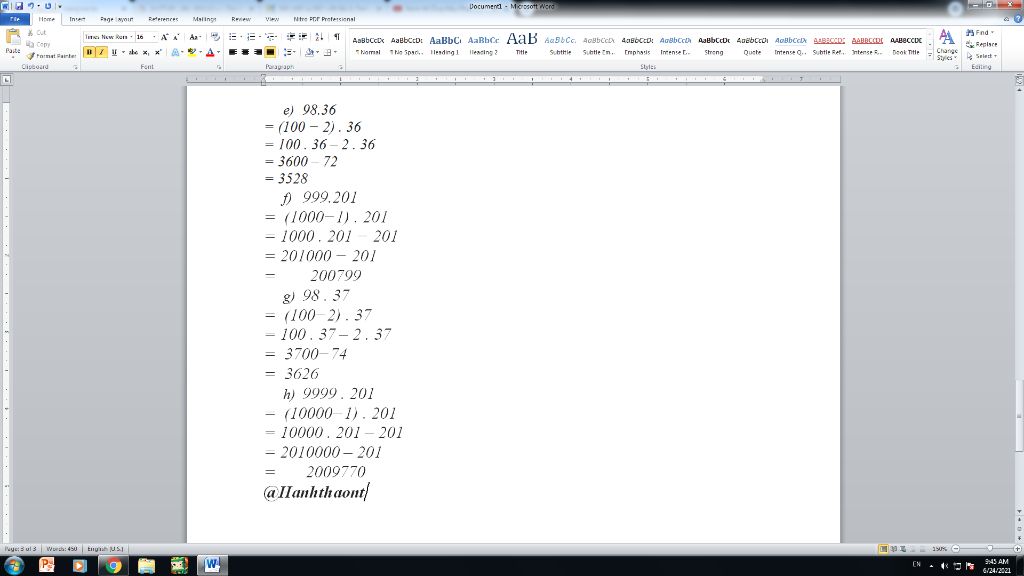Open the File tab

pos(15,19)
